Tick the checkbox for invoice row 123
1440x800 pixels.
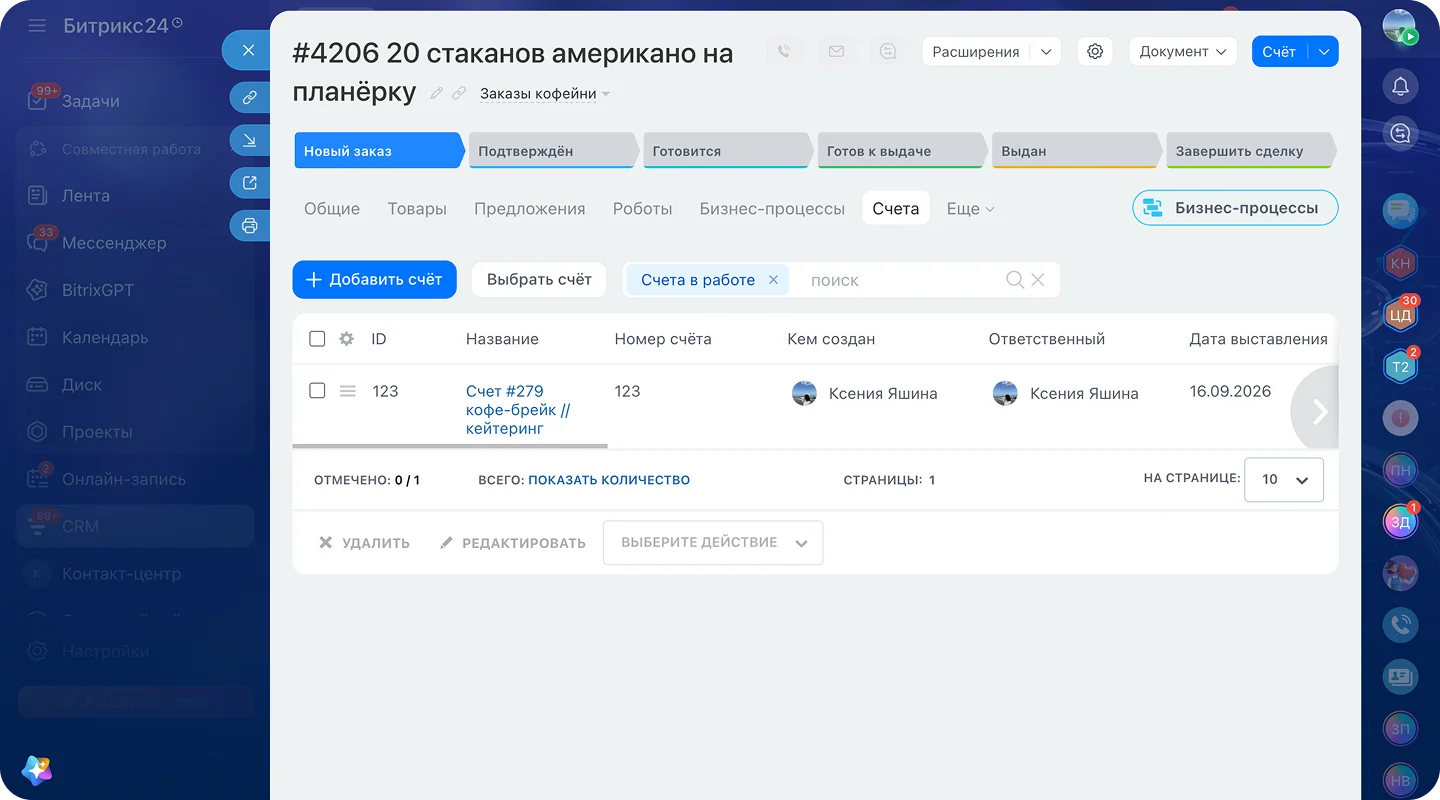tap(317, 391)
